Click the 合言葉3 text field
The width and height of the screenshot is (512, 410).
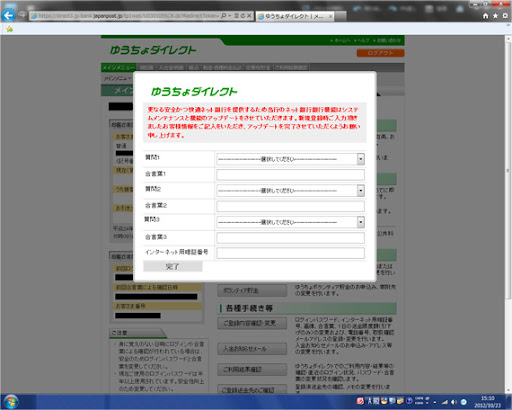(290, 238)
